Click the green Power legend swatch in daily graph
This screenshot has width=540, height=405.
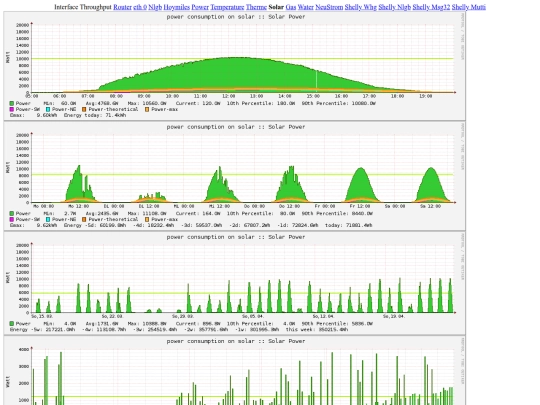coord(12,103)
